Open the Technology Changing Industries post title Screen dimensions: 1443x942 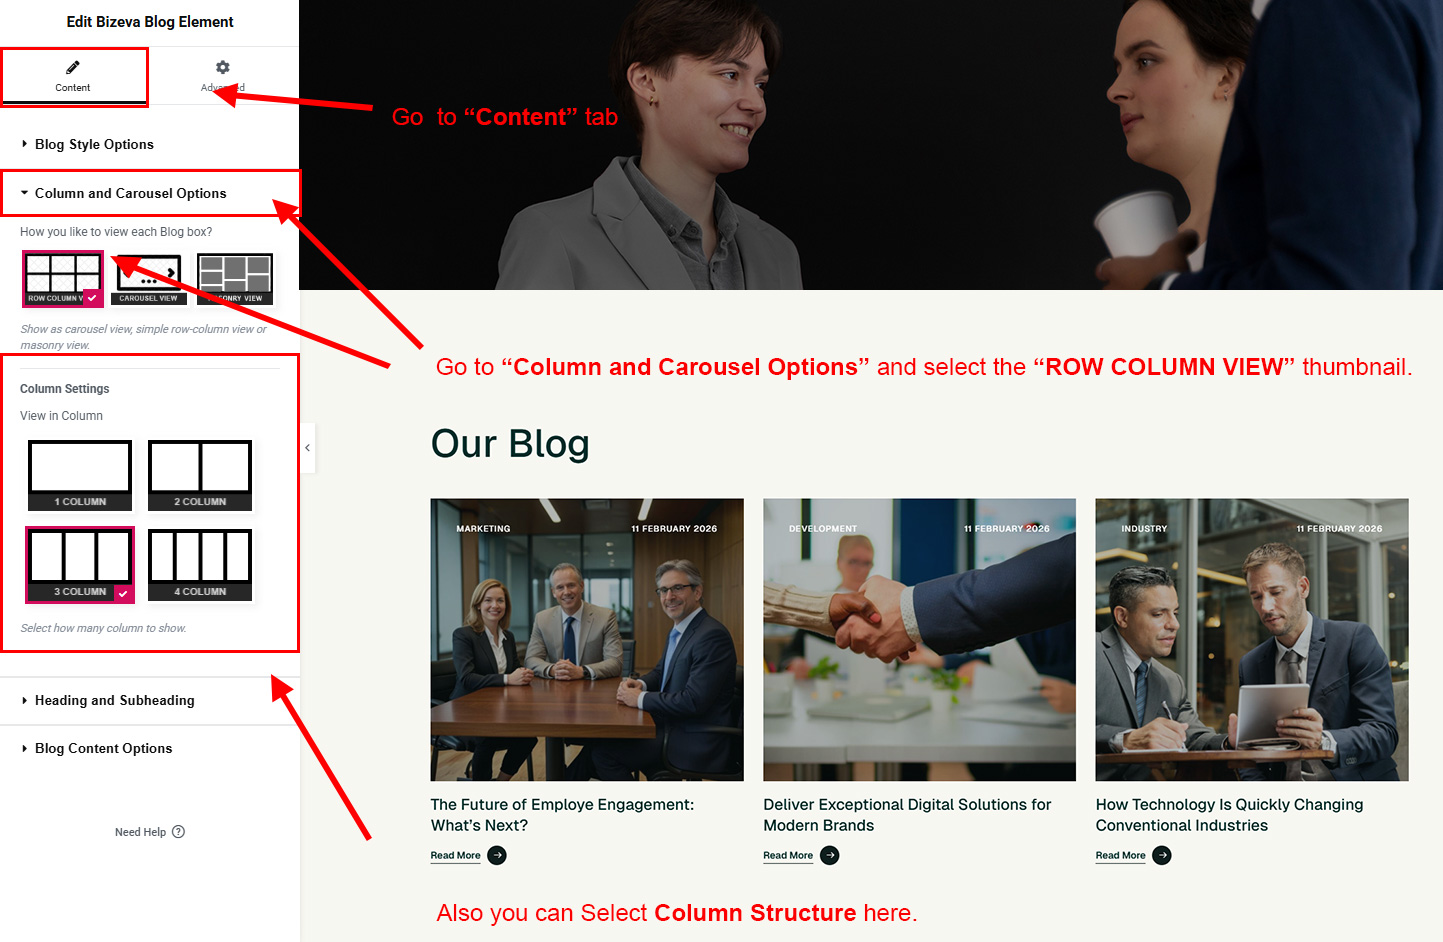(1229, 815)
